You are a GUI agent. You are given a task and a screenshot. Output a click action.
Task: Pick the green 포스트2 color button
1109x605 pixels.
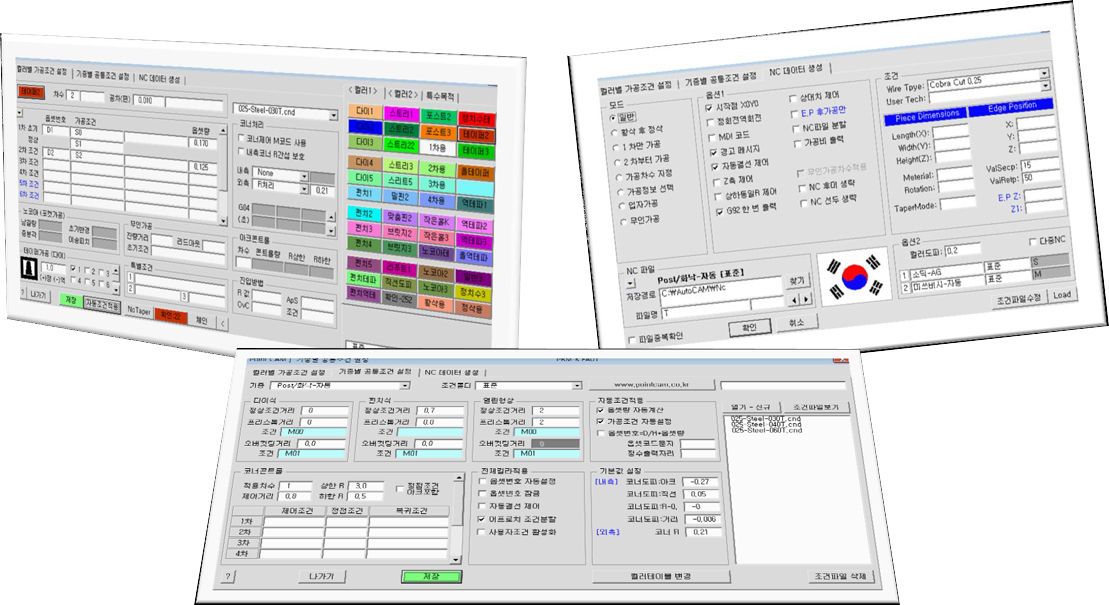(x=438, y=116)
